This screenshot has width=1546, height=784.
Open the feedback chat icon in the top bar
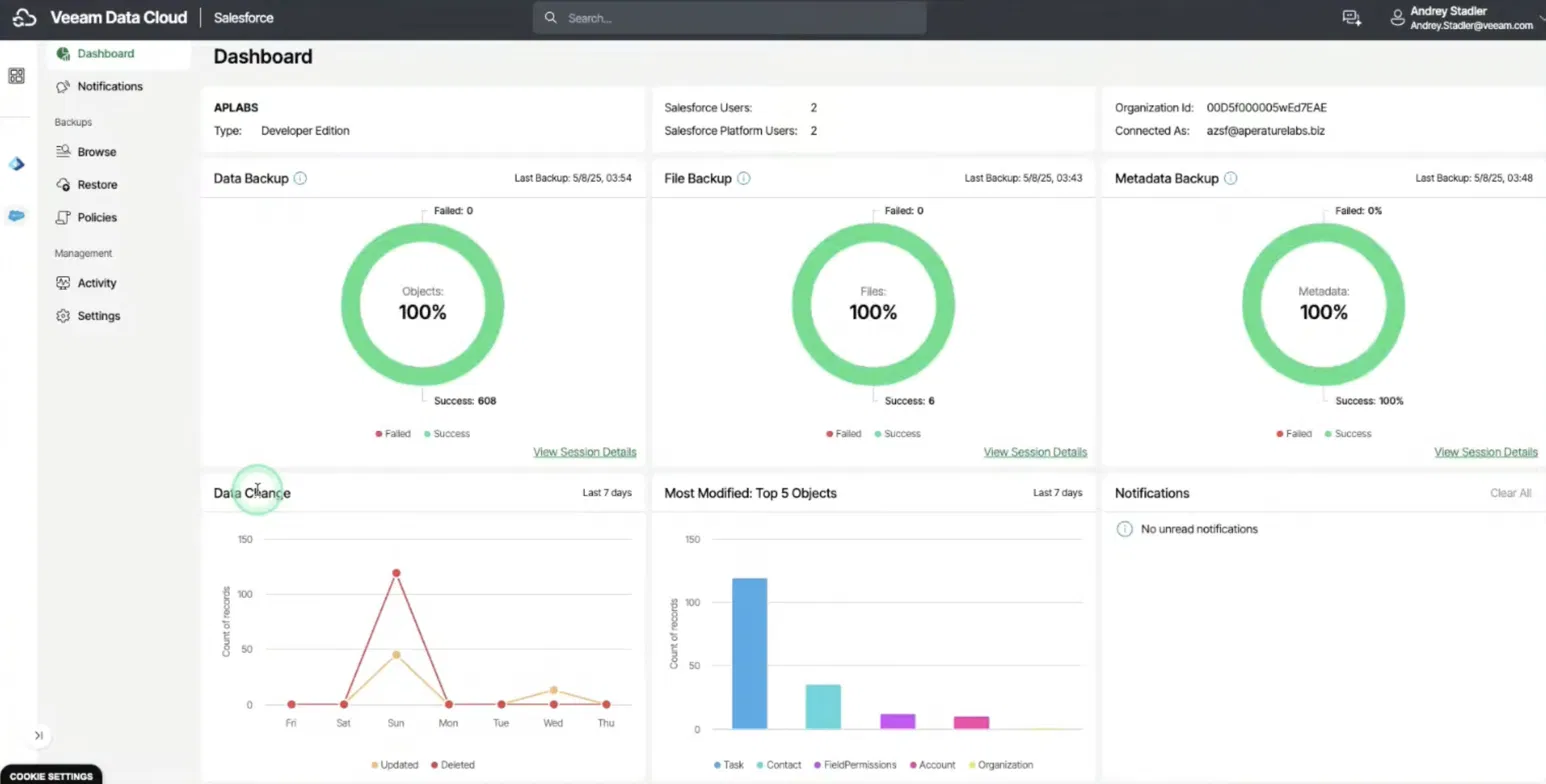[x=1352, y=18]
